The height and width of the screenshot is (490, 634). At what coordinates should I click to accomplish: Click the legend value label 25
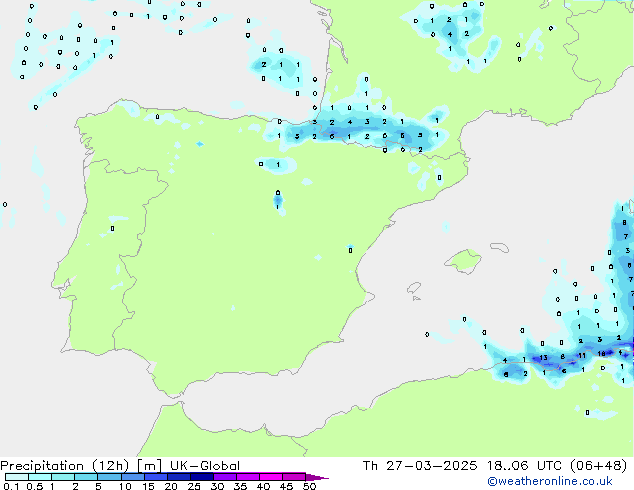tap(194, 486)
